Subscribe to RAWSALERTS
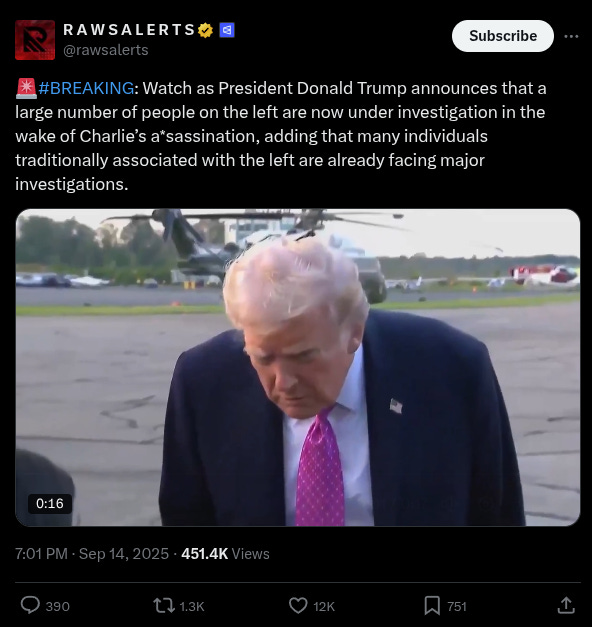 point(503,36)
